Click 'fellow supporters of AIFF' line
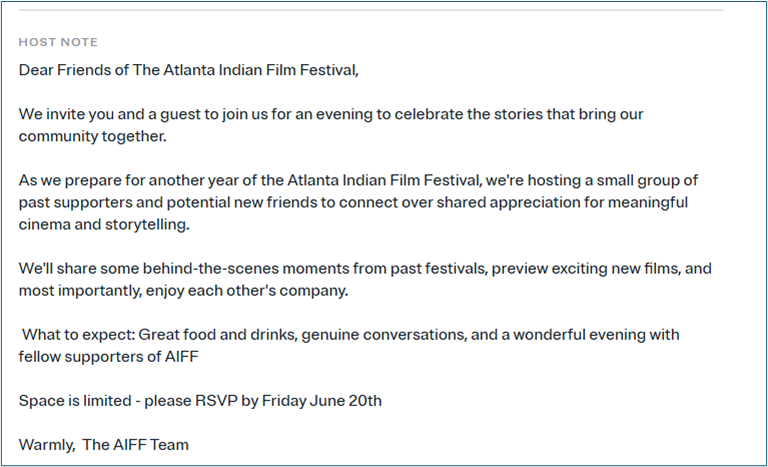768x467 pixels. click(109, 357)
